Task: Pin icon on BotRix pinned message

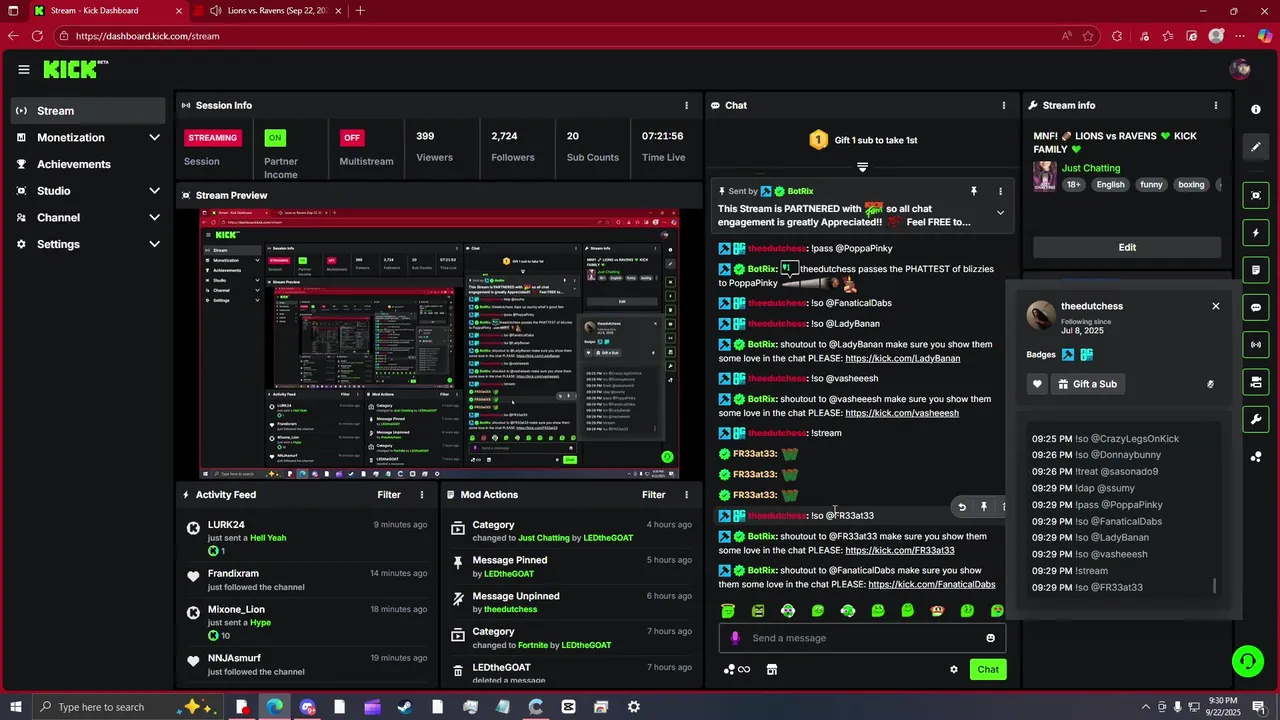Action: pos(973,191)
